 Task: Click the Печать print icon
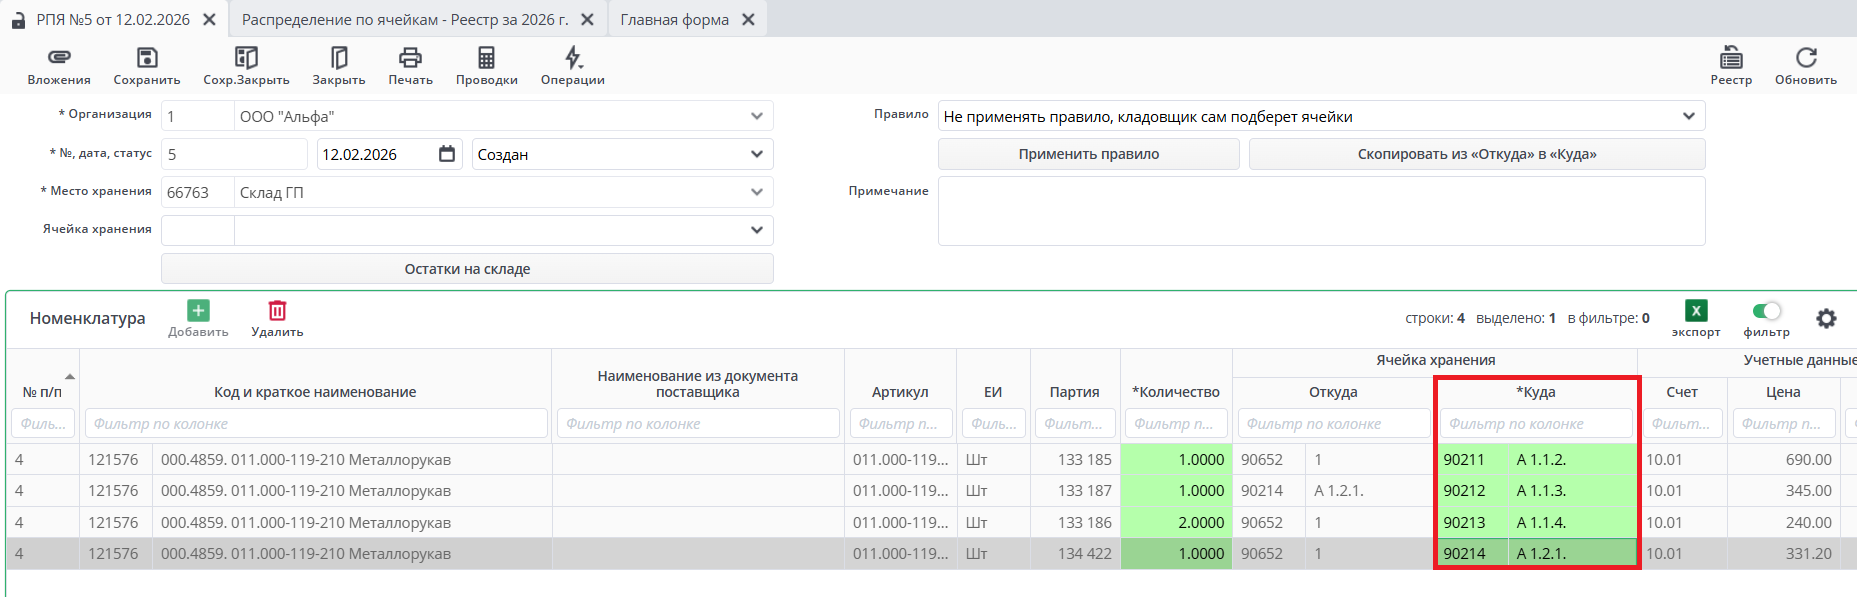point(410,58)
